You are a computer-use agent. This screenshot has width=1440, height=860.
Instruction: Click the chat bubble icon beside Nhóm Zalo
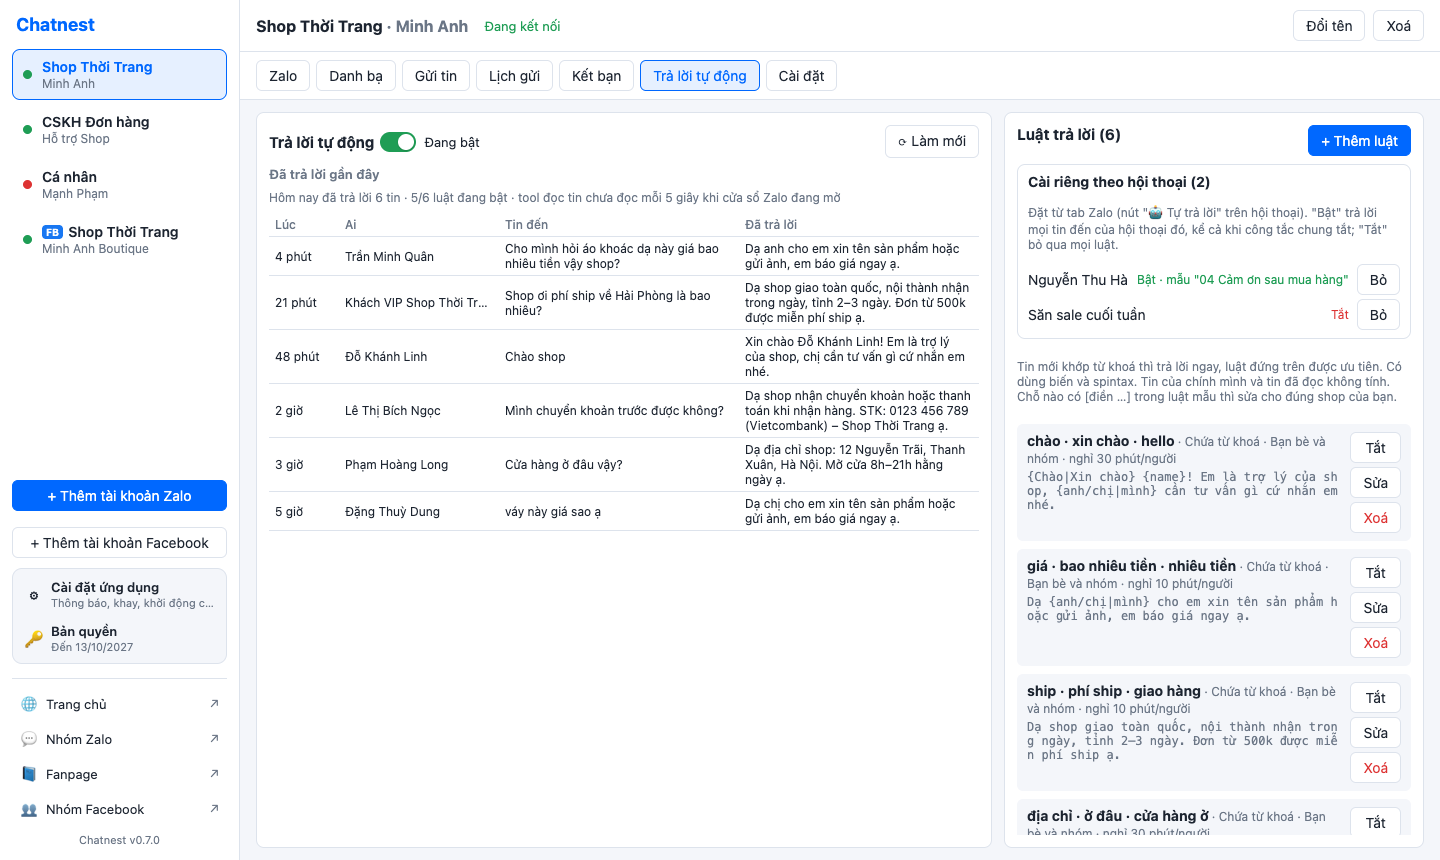(x=29, y=739)
